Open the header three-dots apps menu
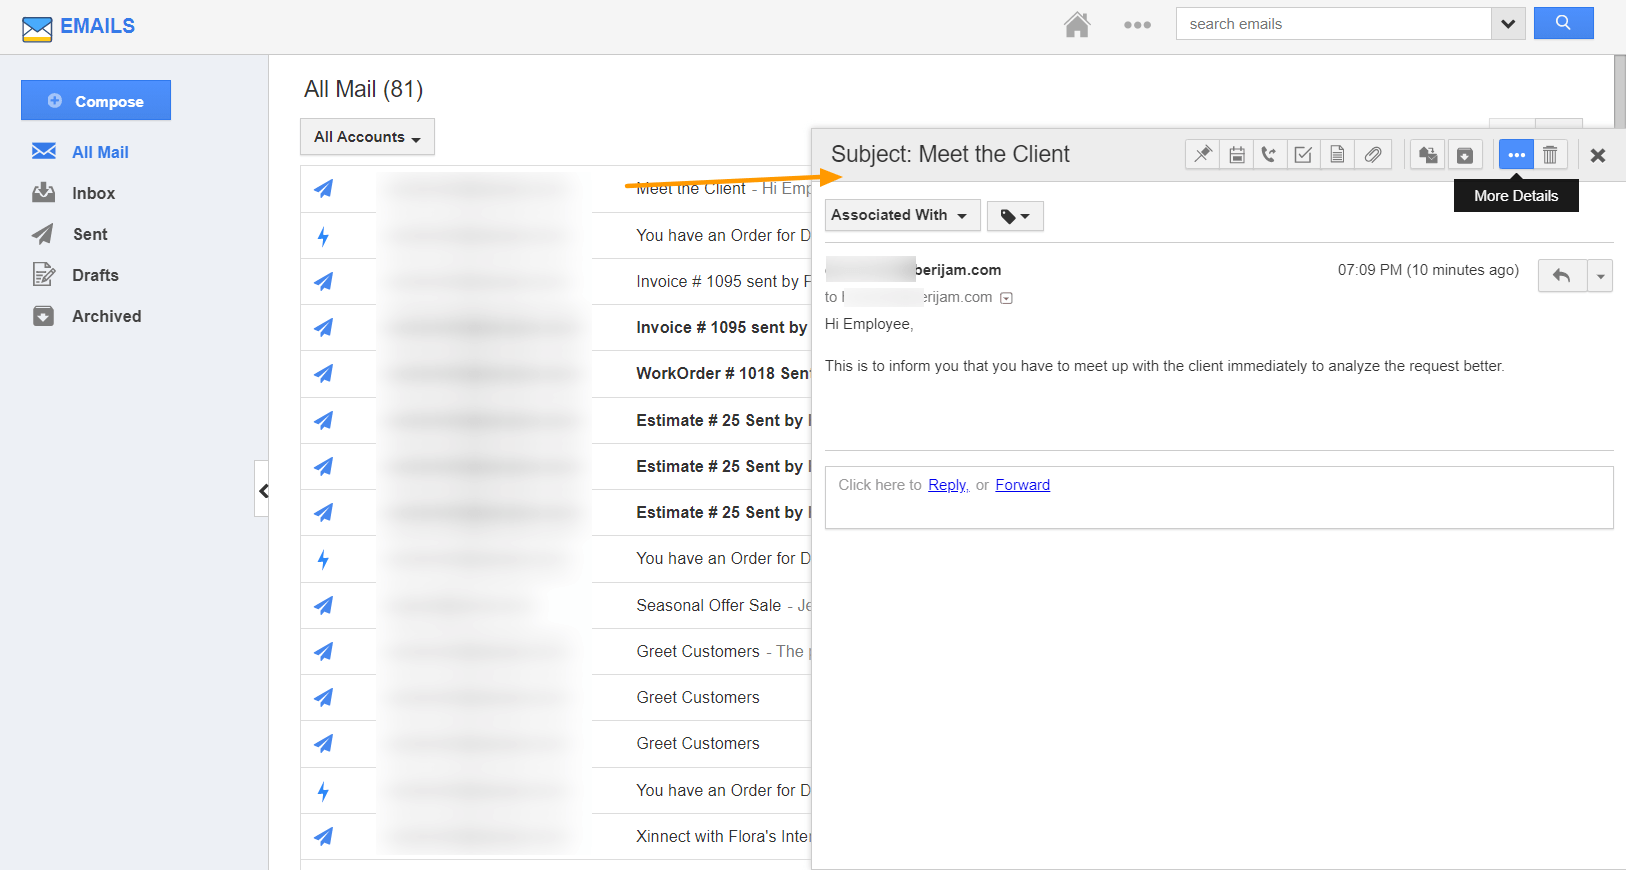The width and height of the screenshot is (1626, 870). 1137,25
